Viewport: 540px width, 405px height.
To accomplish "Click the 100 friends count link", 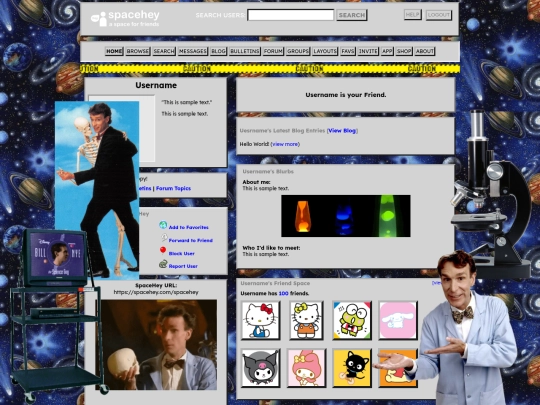I will click(x=283, y=293).
